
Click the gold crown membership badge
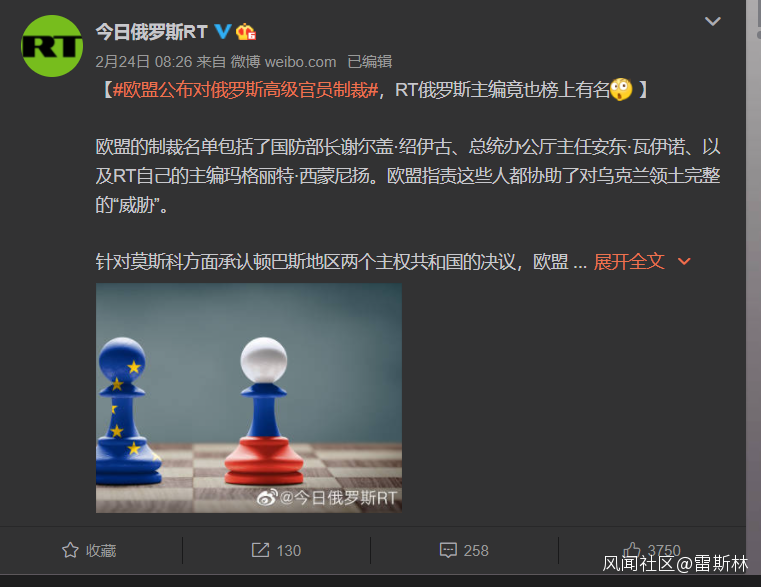pos(246,32)
